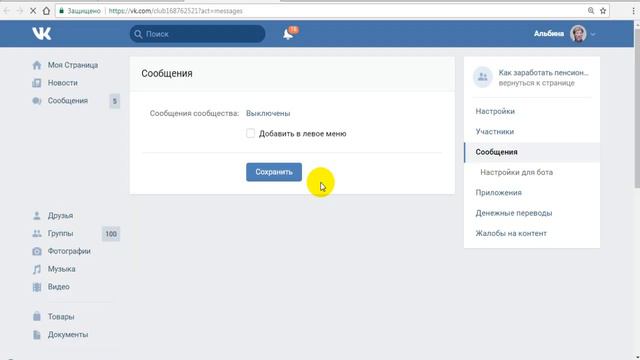This screenshot has height=360, width=640.
Task: Click the VK logo in the header
Action: tap(42, 33)
